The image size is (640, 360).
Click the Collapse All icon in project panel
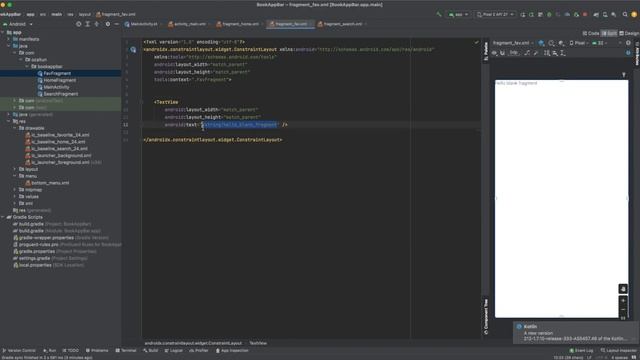coord(97,24)
